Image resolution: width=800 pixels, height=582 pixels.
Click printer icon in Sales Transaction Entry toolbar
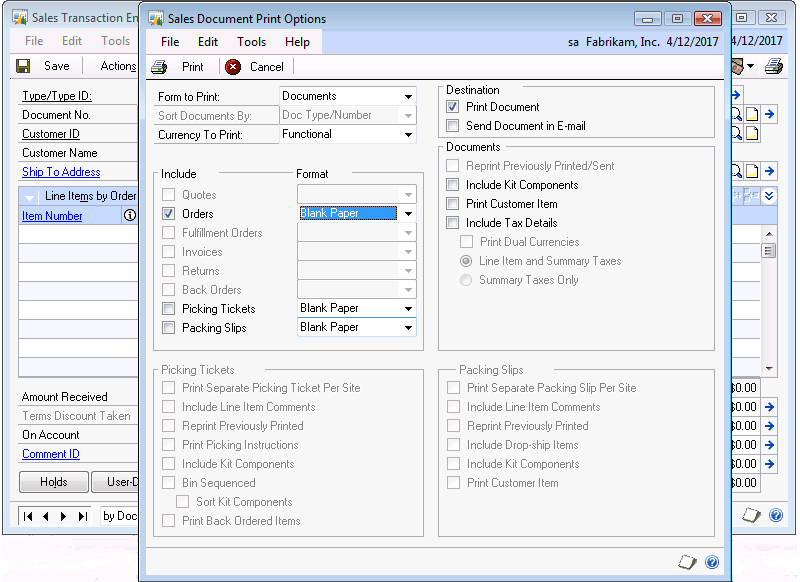(x=773, y=66)
